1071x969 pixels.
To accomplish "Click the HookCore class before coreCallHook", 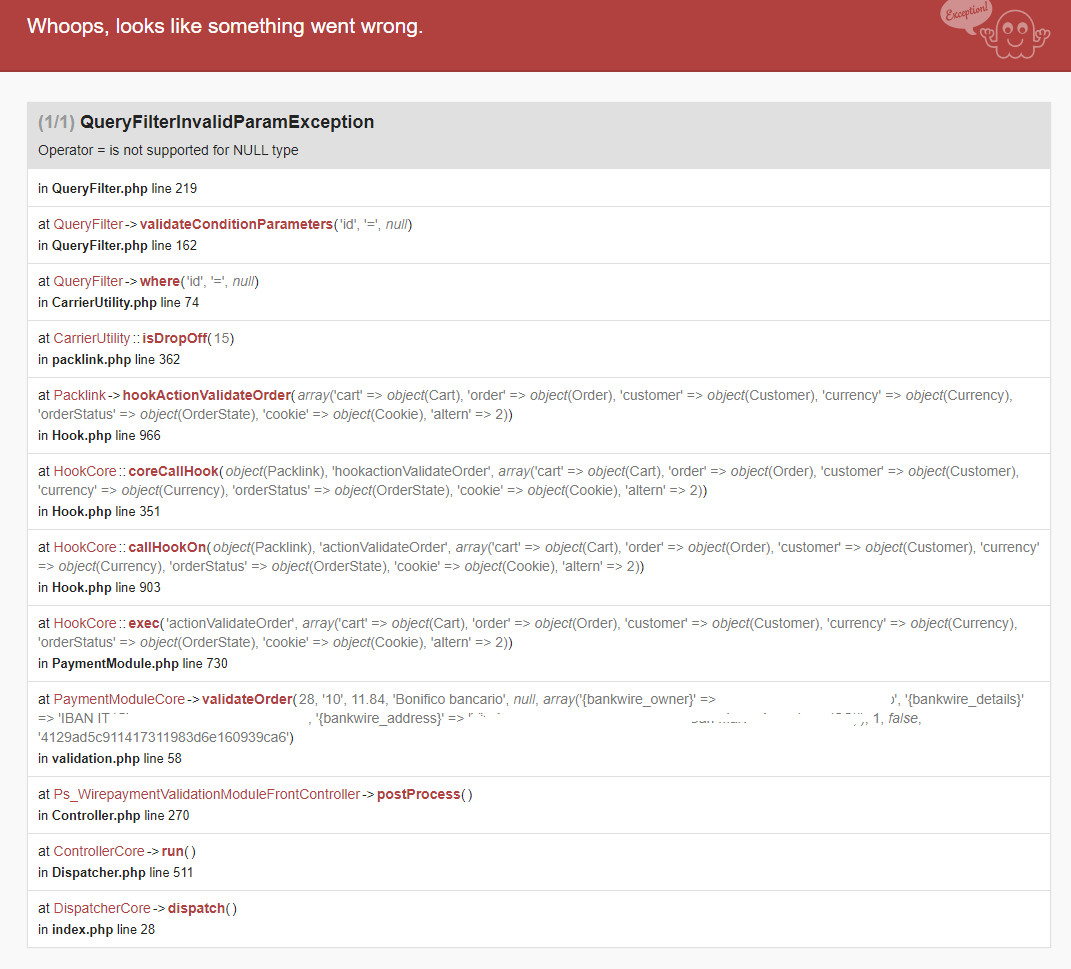I will 85,471.
